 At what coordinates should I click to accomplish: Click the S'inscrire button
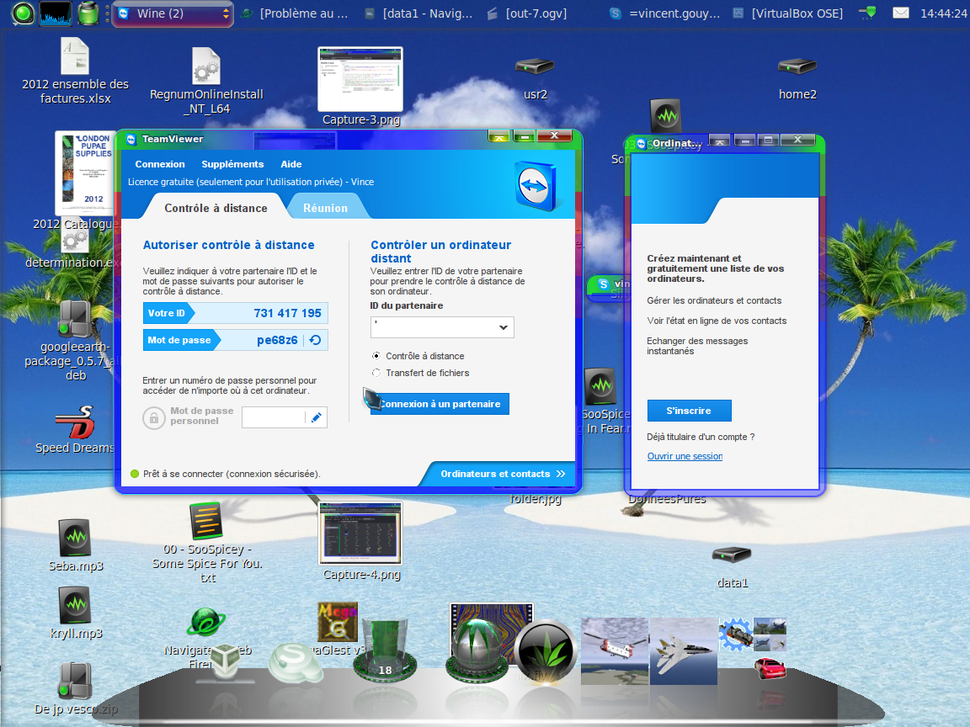[x=689, y=411]
